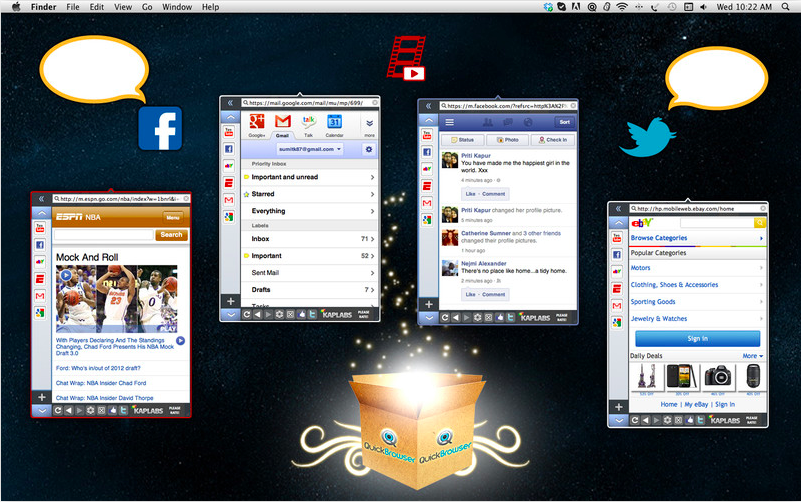Expand more apps chevron in Gmail
Viewport: 801px width, 502px height.
369,124
